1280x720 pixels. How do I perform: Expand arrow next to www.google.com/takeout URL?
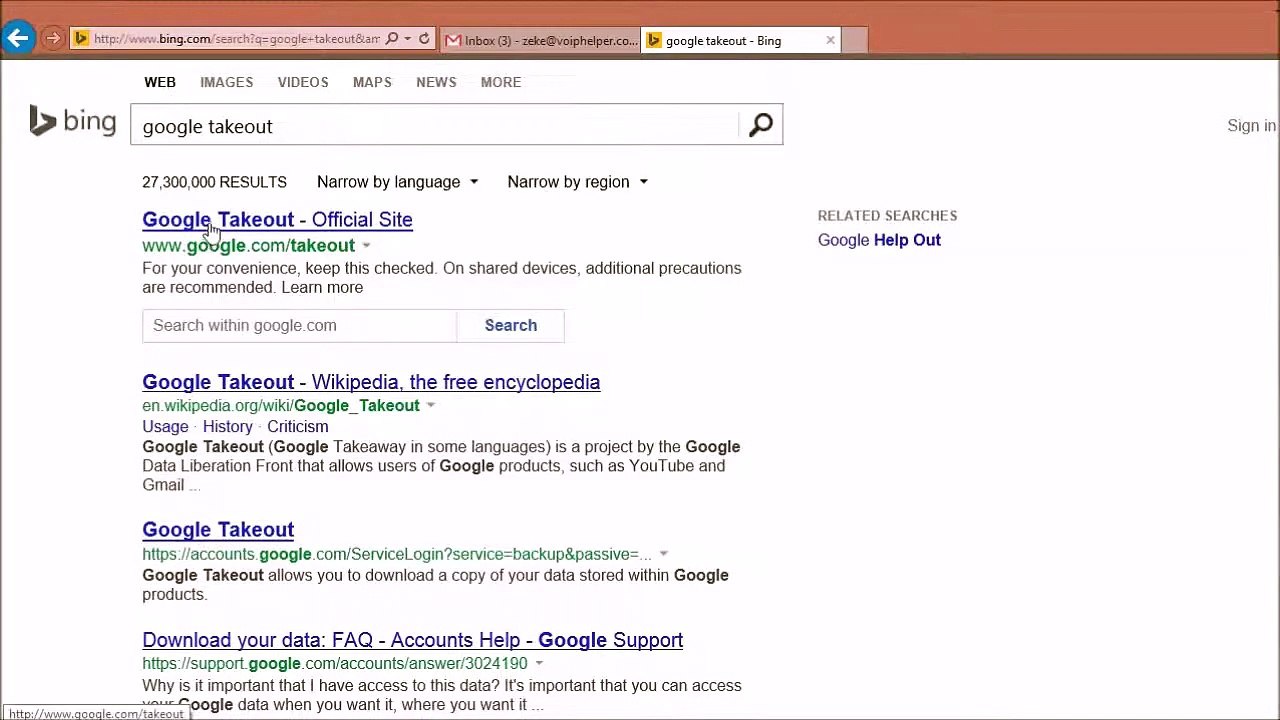[366, 246]
